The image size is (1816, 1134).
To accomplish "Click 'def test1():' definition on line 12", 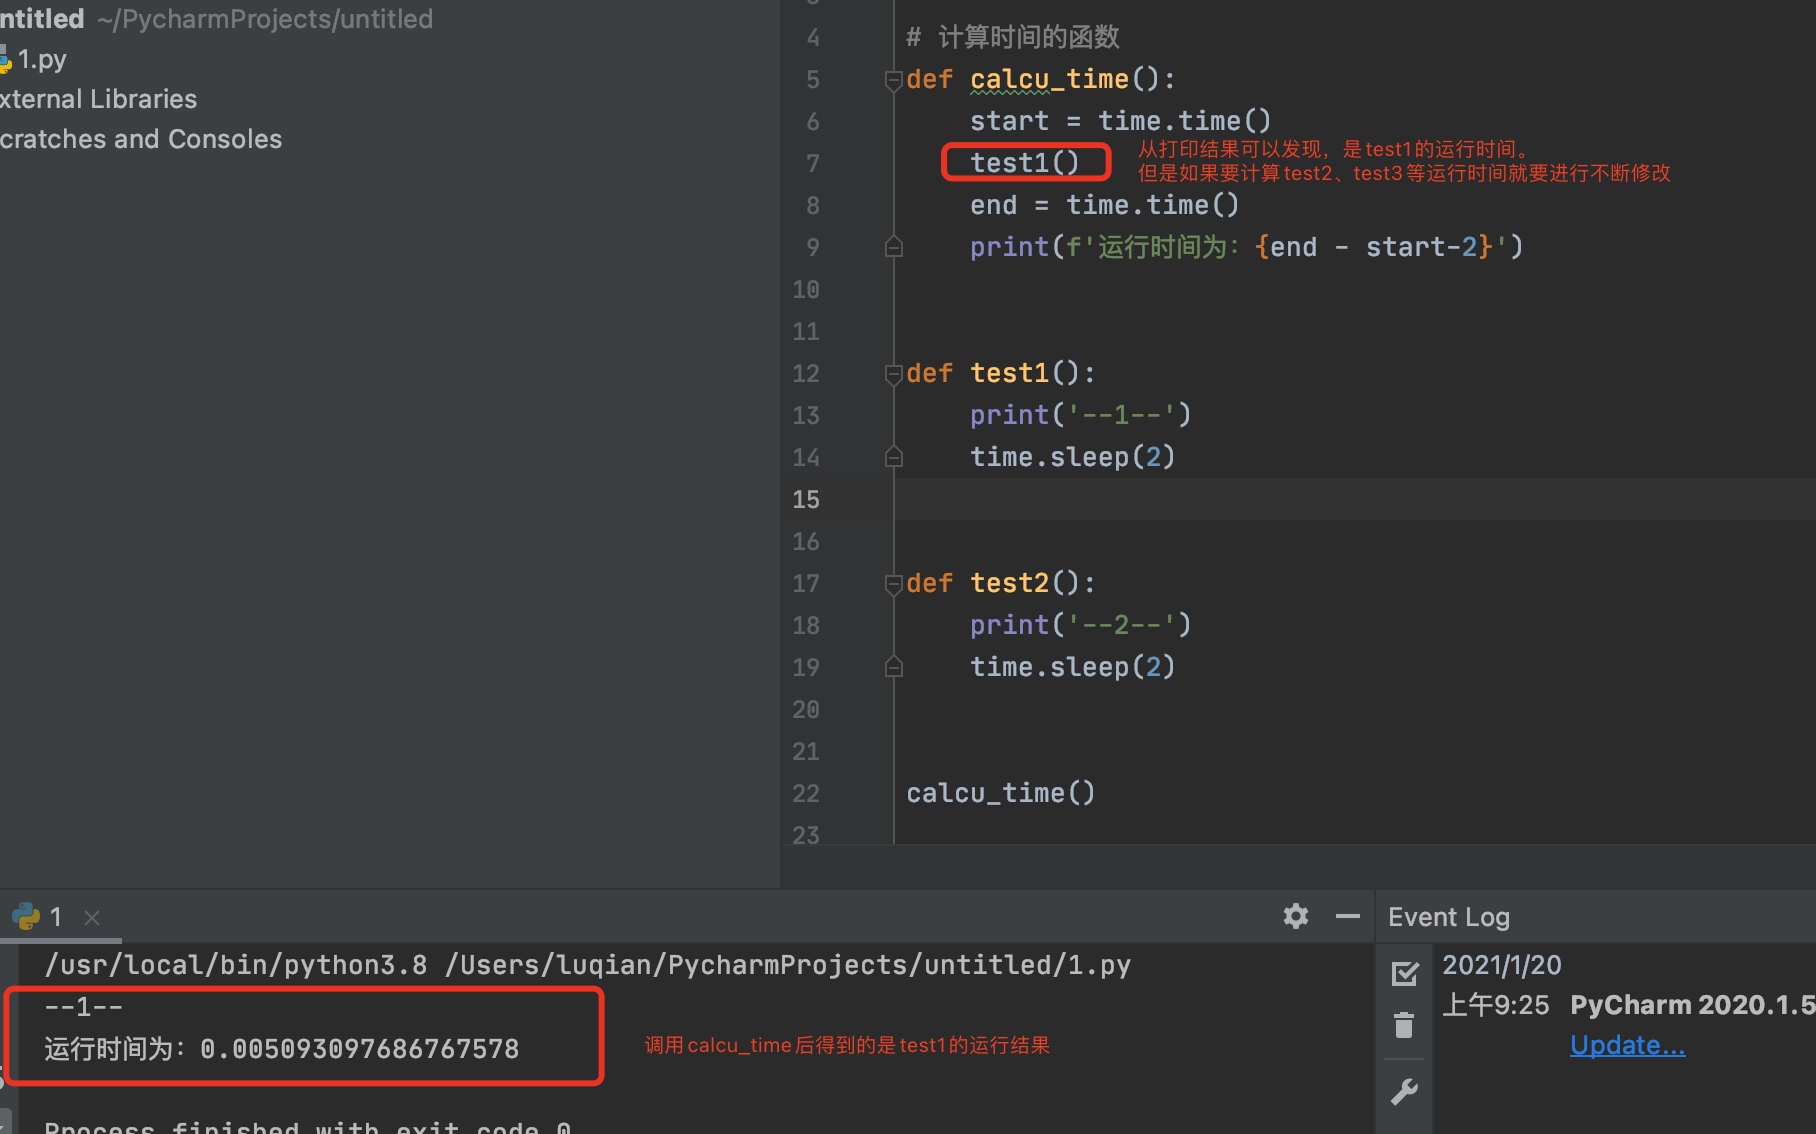I will coord(1001,373).
